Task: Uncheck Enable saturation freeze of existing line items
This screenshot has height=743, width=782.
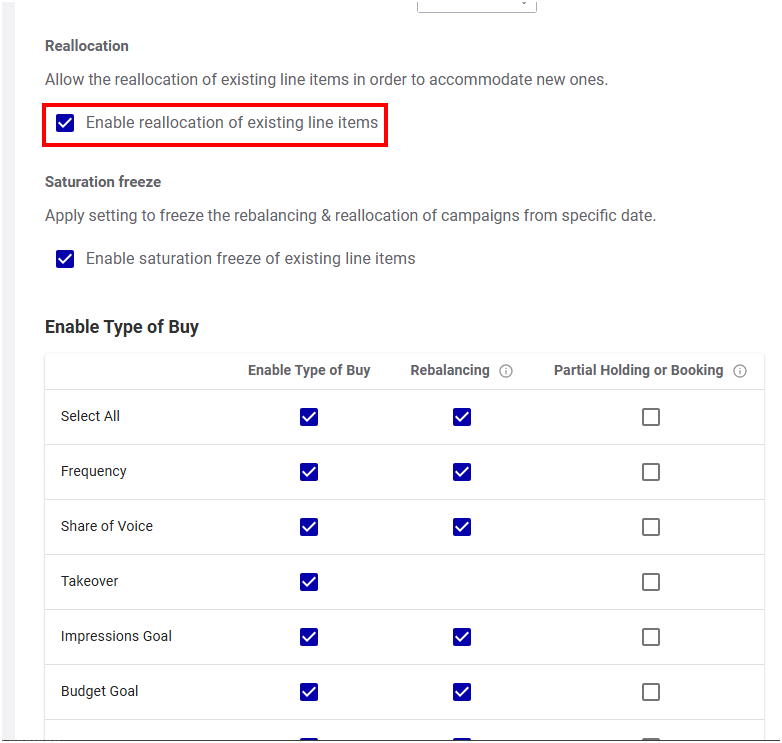Action: pyautogui.click(x=65, y=259)
